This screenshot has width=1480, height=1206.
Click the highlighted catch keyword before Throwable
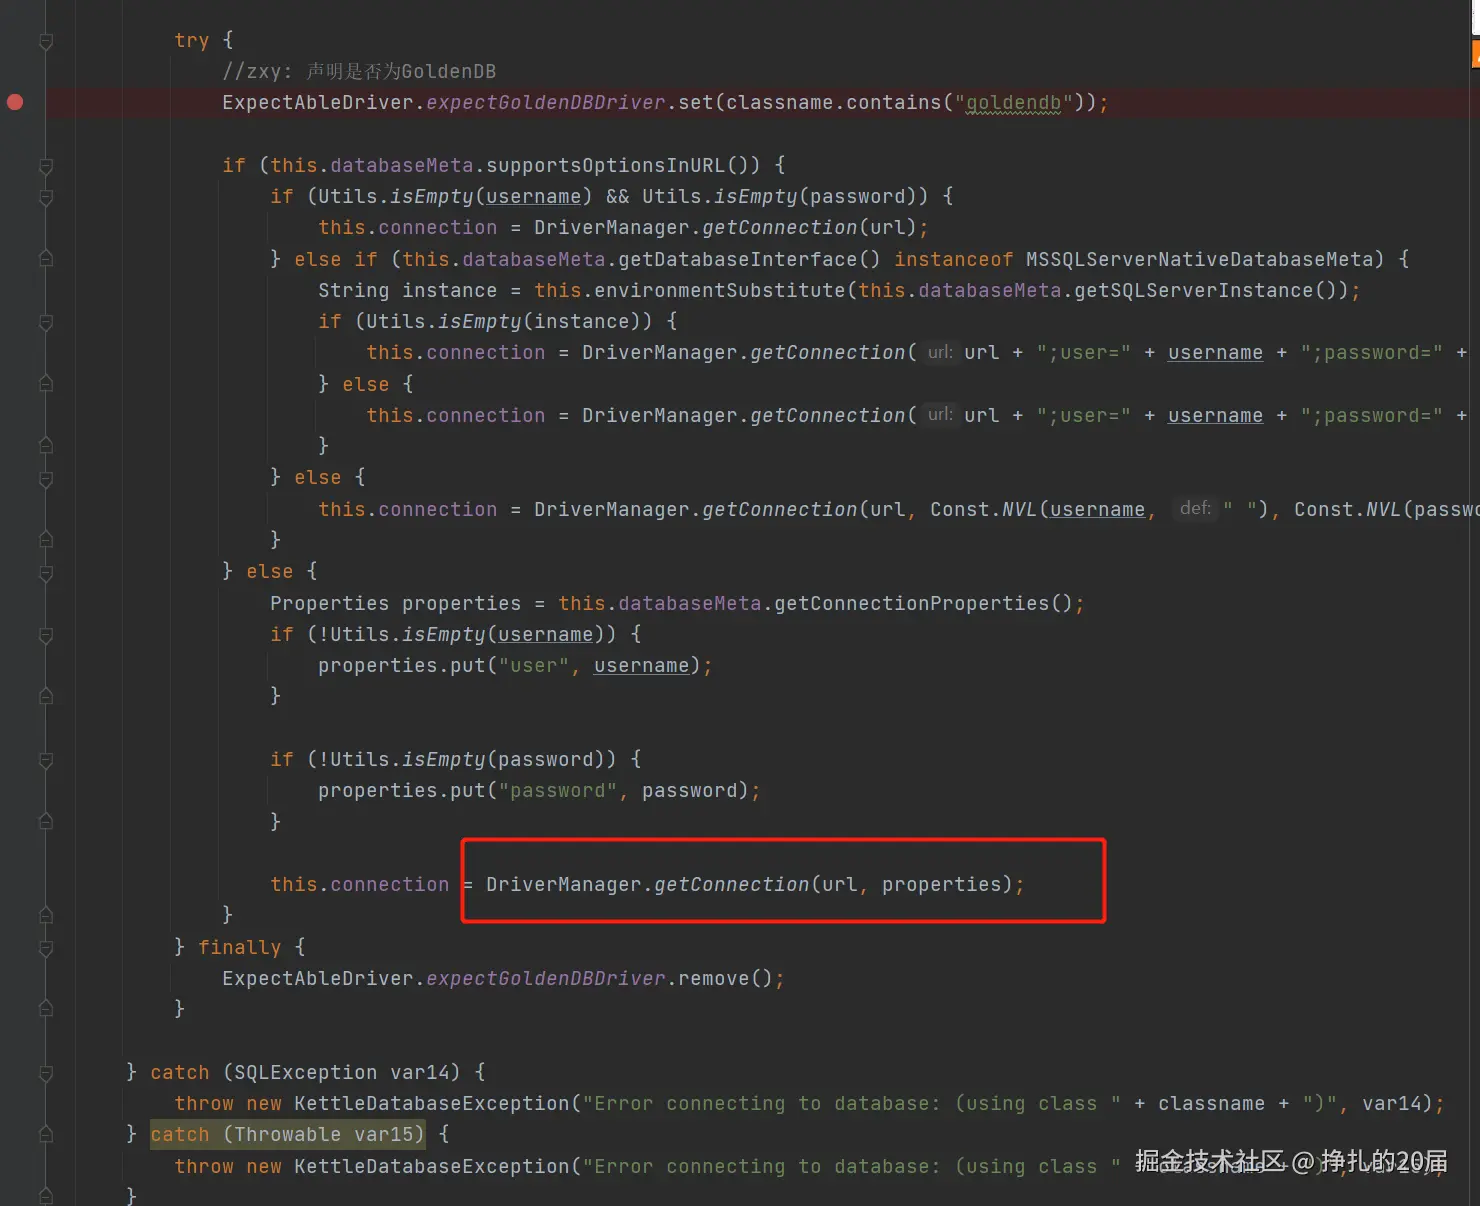tap(180, 1134)
